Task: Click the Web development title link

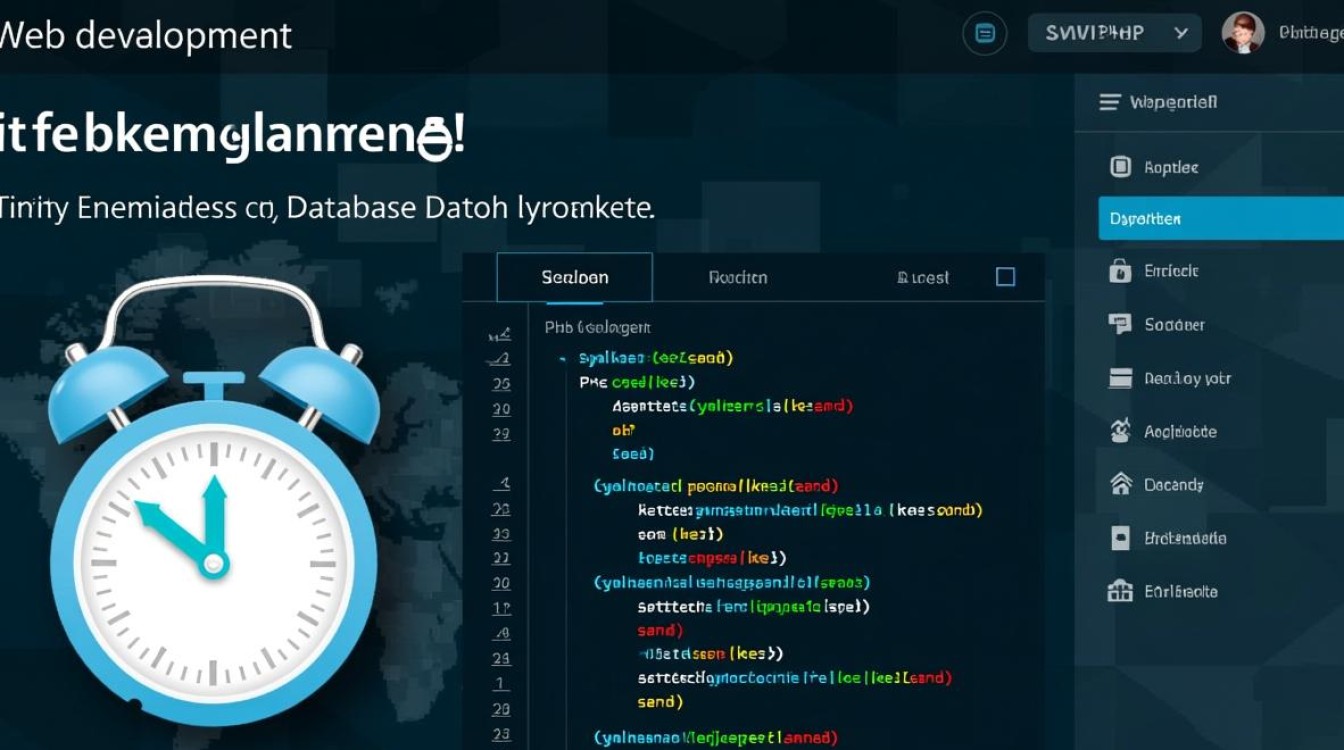Action: click(x=146, y=35)
